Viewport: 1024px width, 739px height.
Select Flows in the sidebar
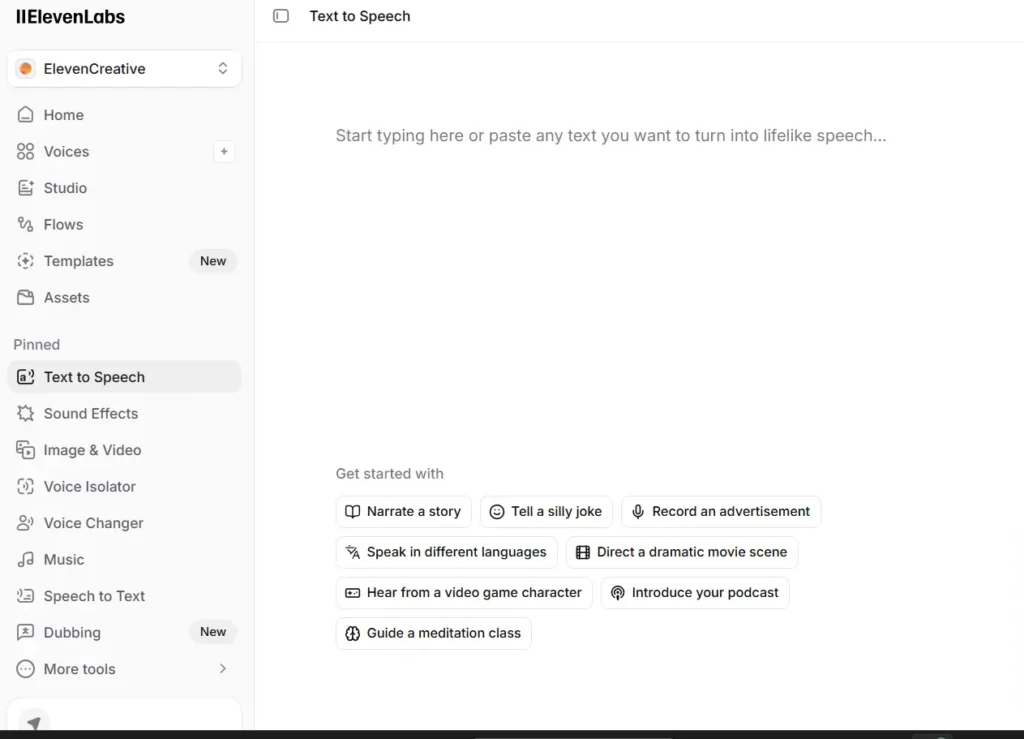point(124,225)
